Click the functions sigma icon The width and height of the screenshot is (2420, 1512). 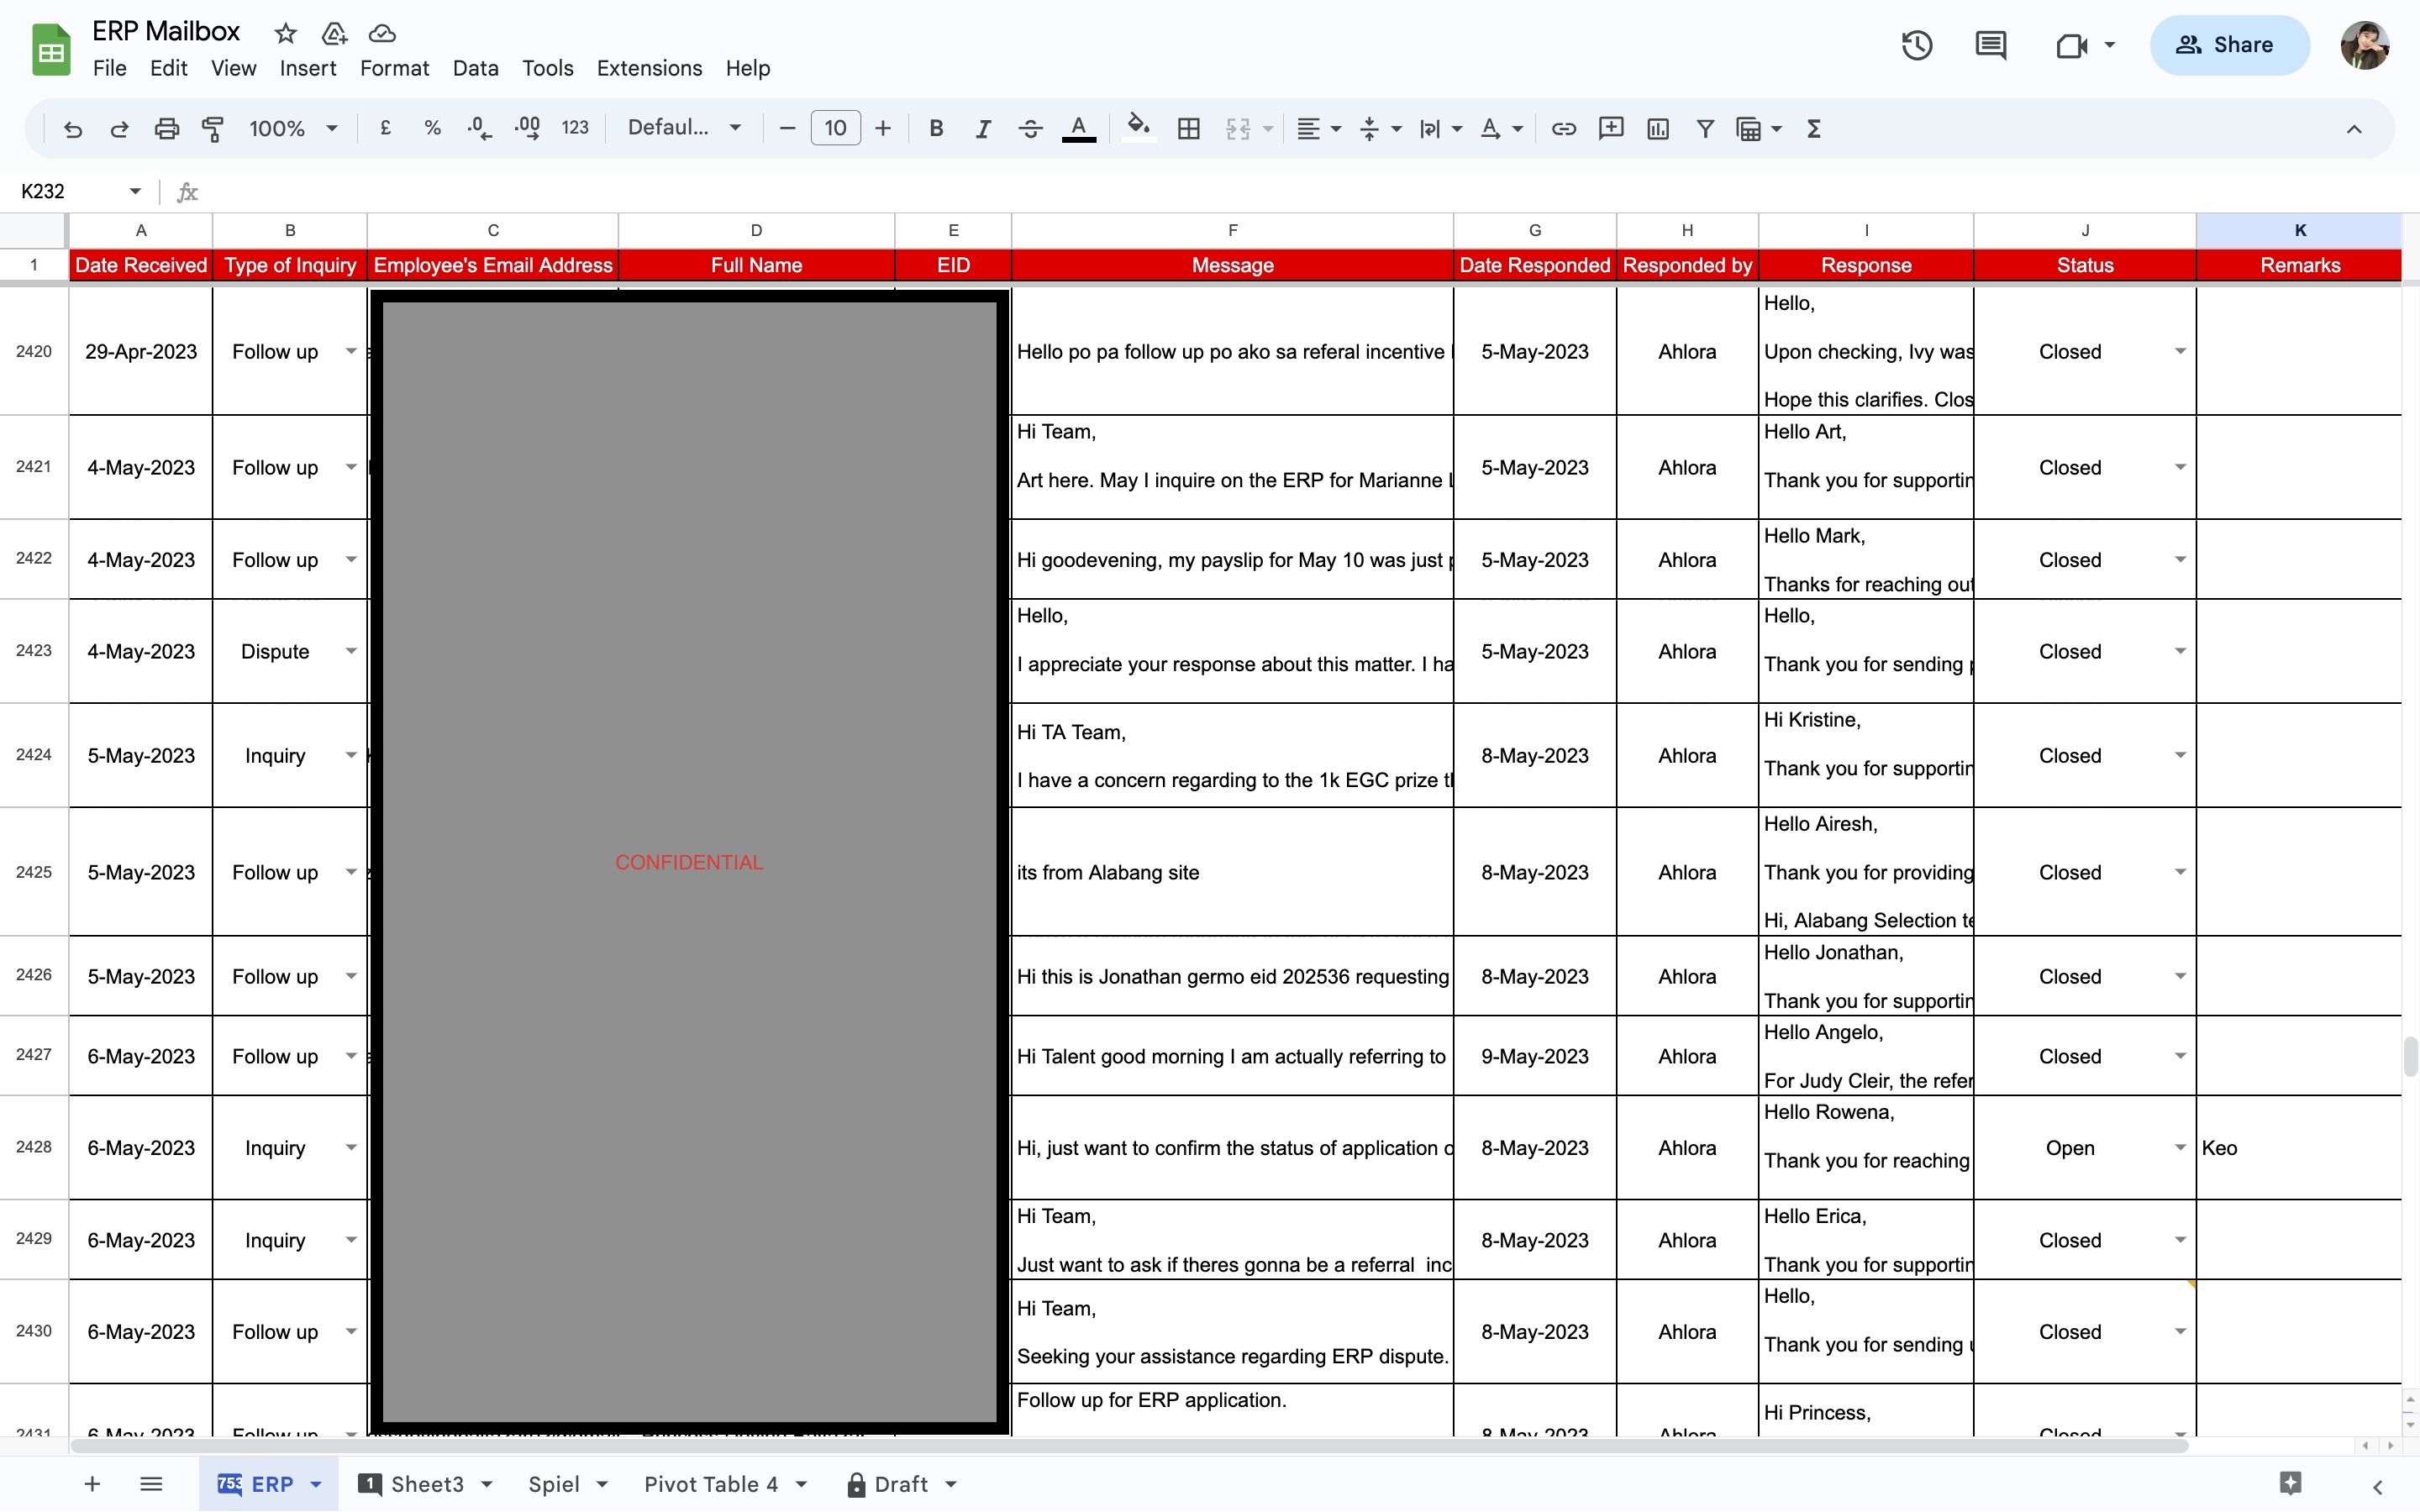tap(1813, 128)
